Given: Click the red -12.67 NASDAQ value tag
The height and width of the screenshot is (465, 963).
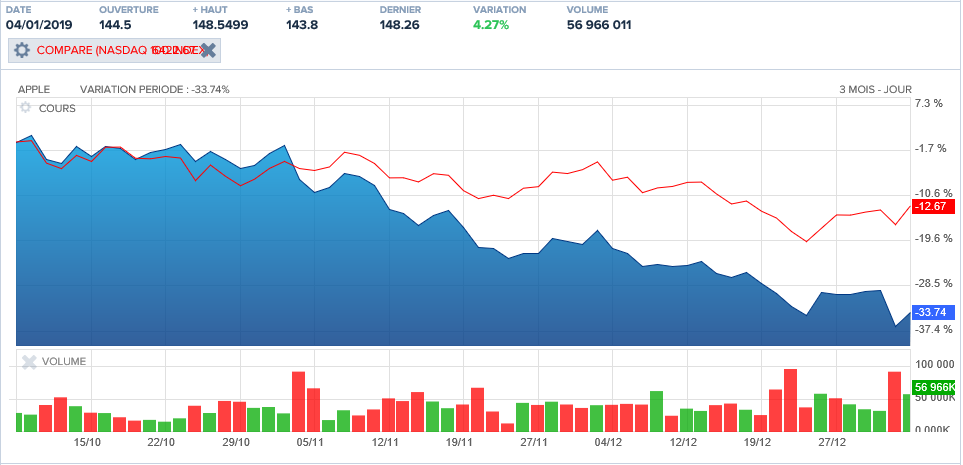Looking at the screenshot, I should coord(934,206).
